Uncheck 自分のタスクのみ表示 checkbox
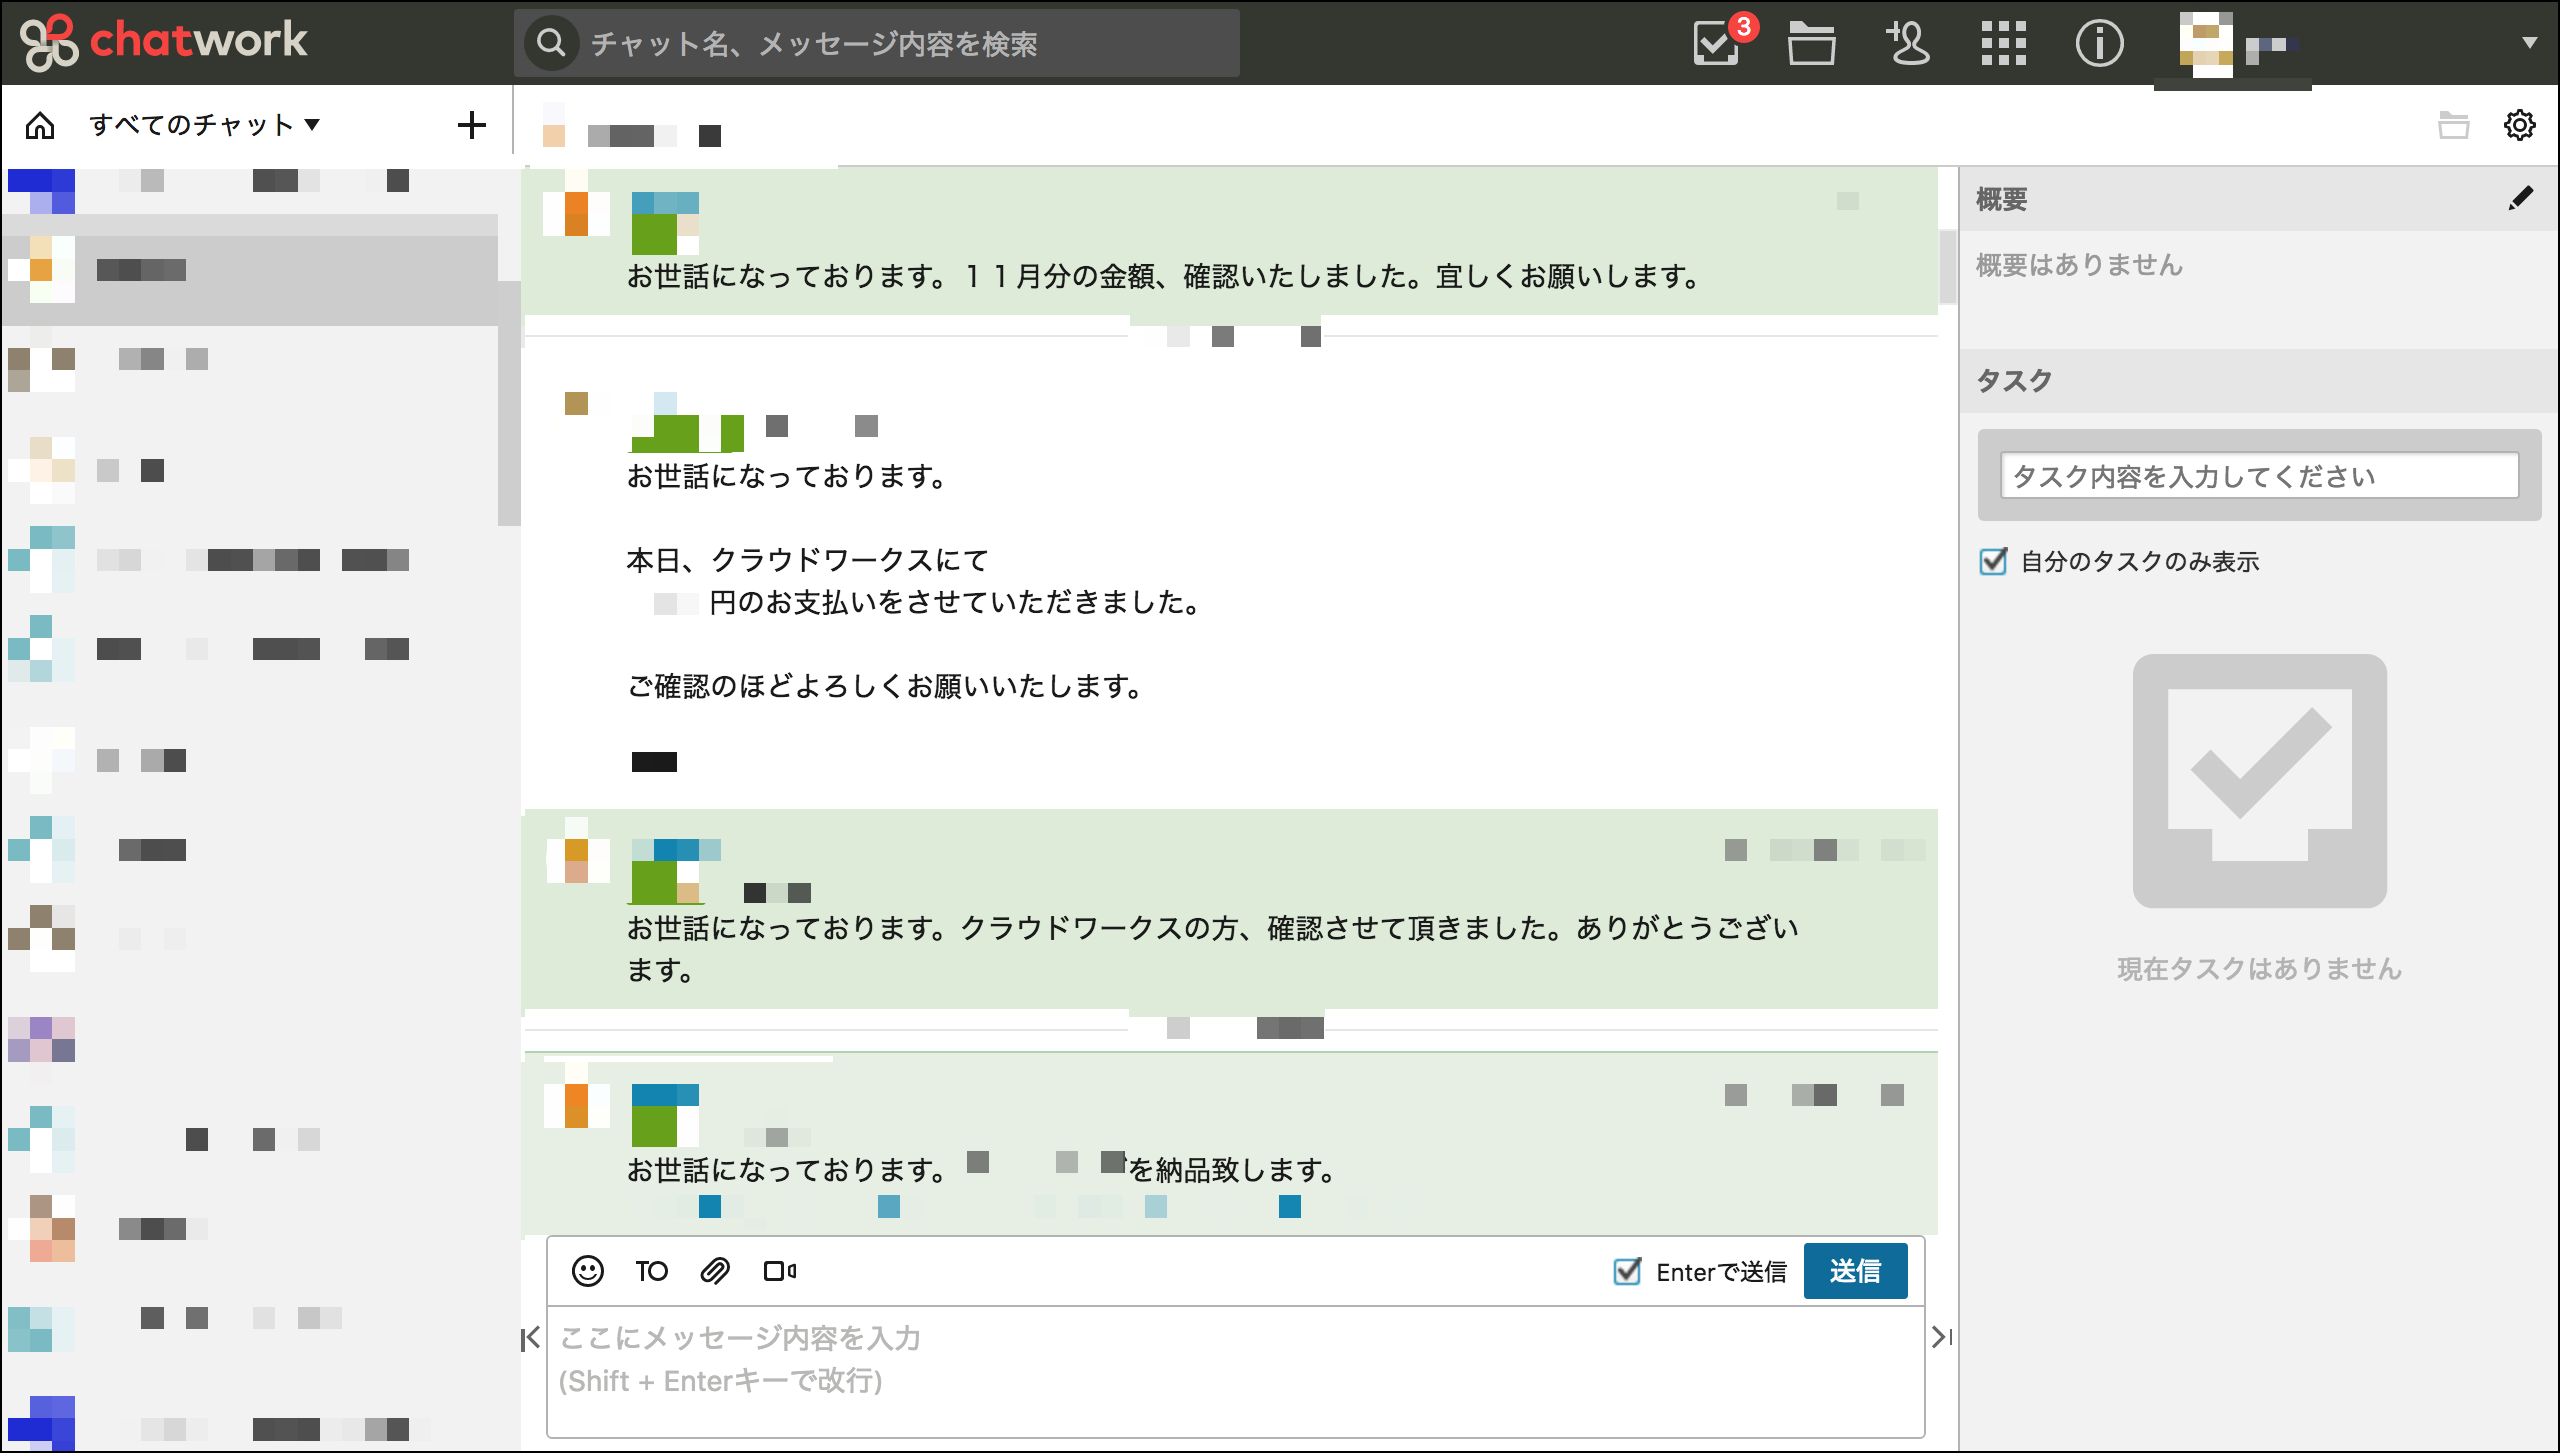 [1993, 561]
